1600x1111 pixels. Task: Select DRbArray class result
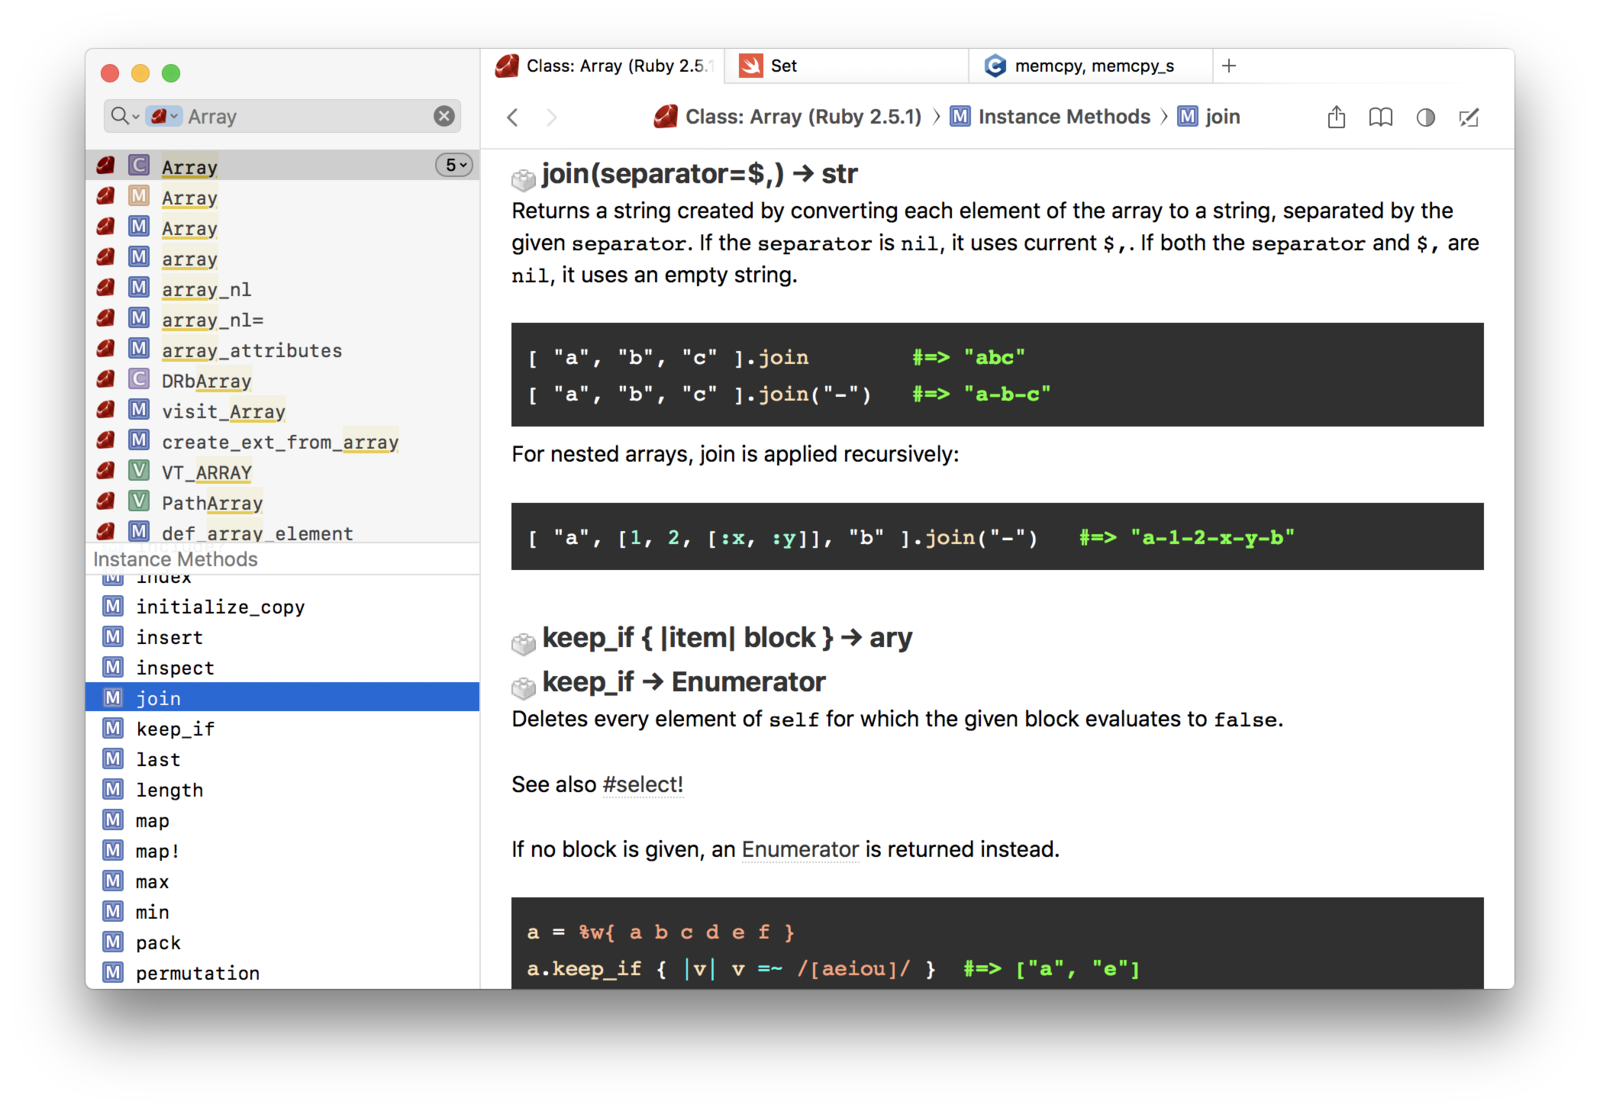coord(282,381)
